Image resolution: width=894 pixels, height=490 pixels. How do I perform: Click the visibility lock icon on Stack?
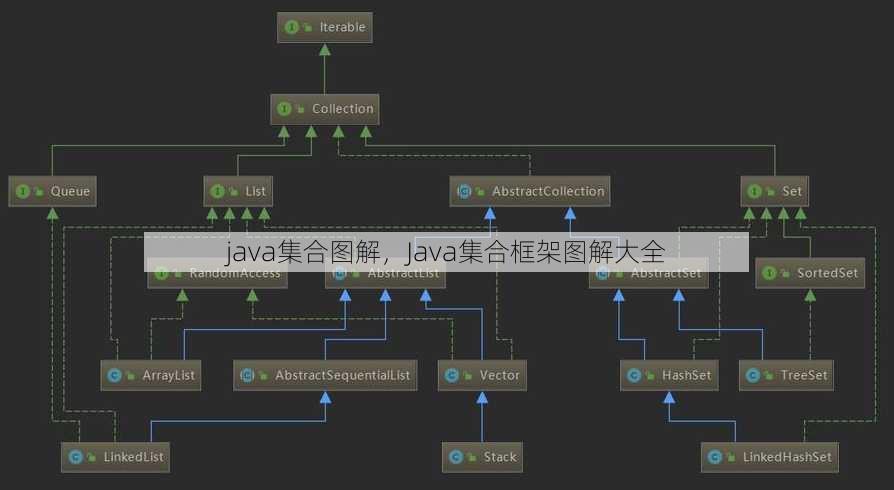tap(472, 457)
